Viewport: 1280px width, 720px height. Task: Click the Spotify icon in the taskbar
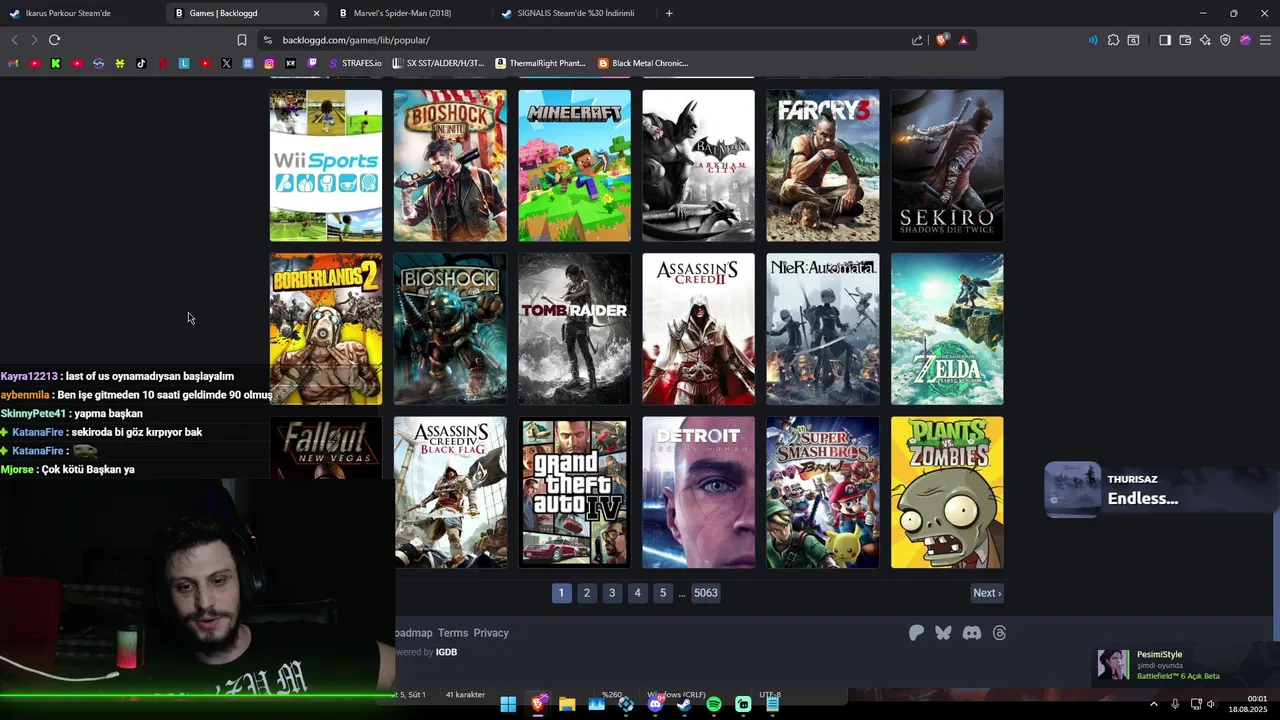pos(714,704)
